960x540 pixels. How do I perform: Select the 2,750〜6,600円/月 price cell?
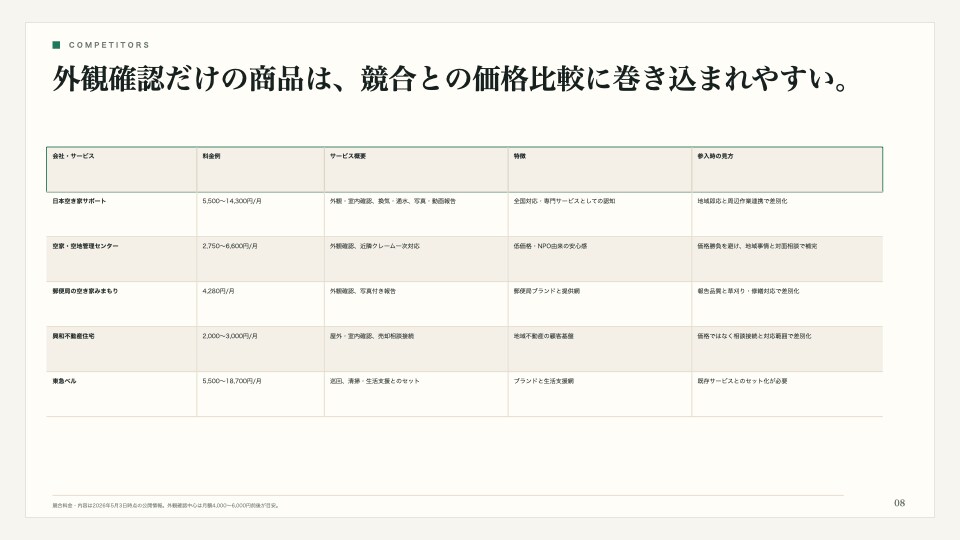260,259
